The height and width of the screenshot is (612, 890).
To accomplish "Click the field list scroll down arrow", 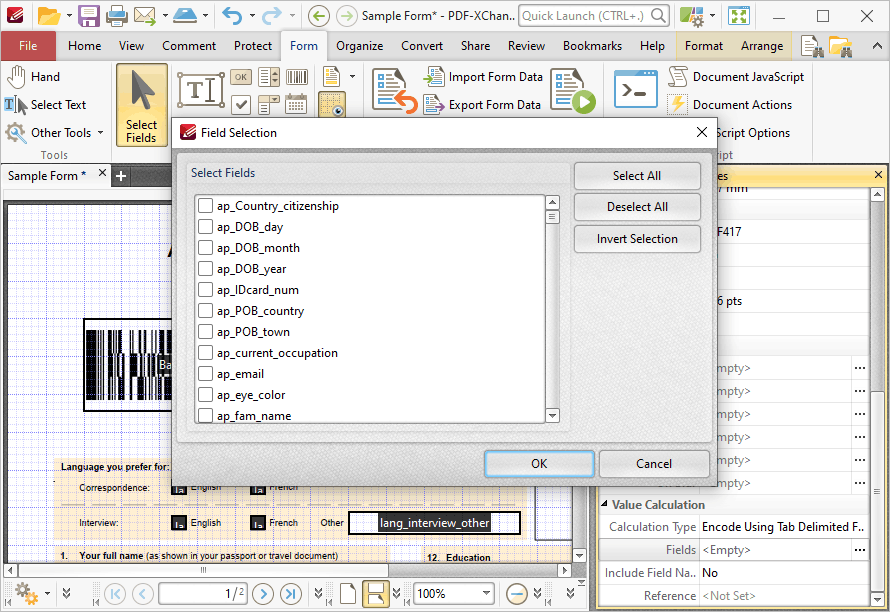I will click(552, 416).
